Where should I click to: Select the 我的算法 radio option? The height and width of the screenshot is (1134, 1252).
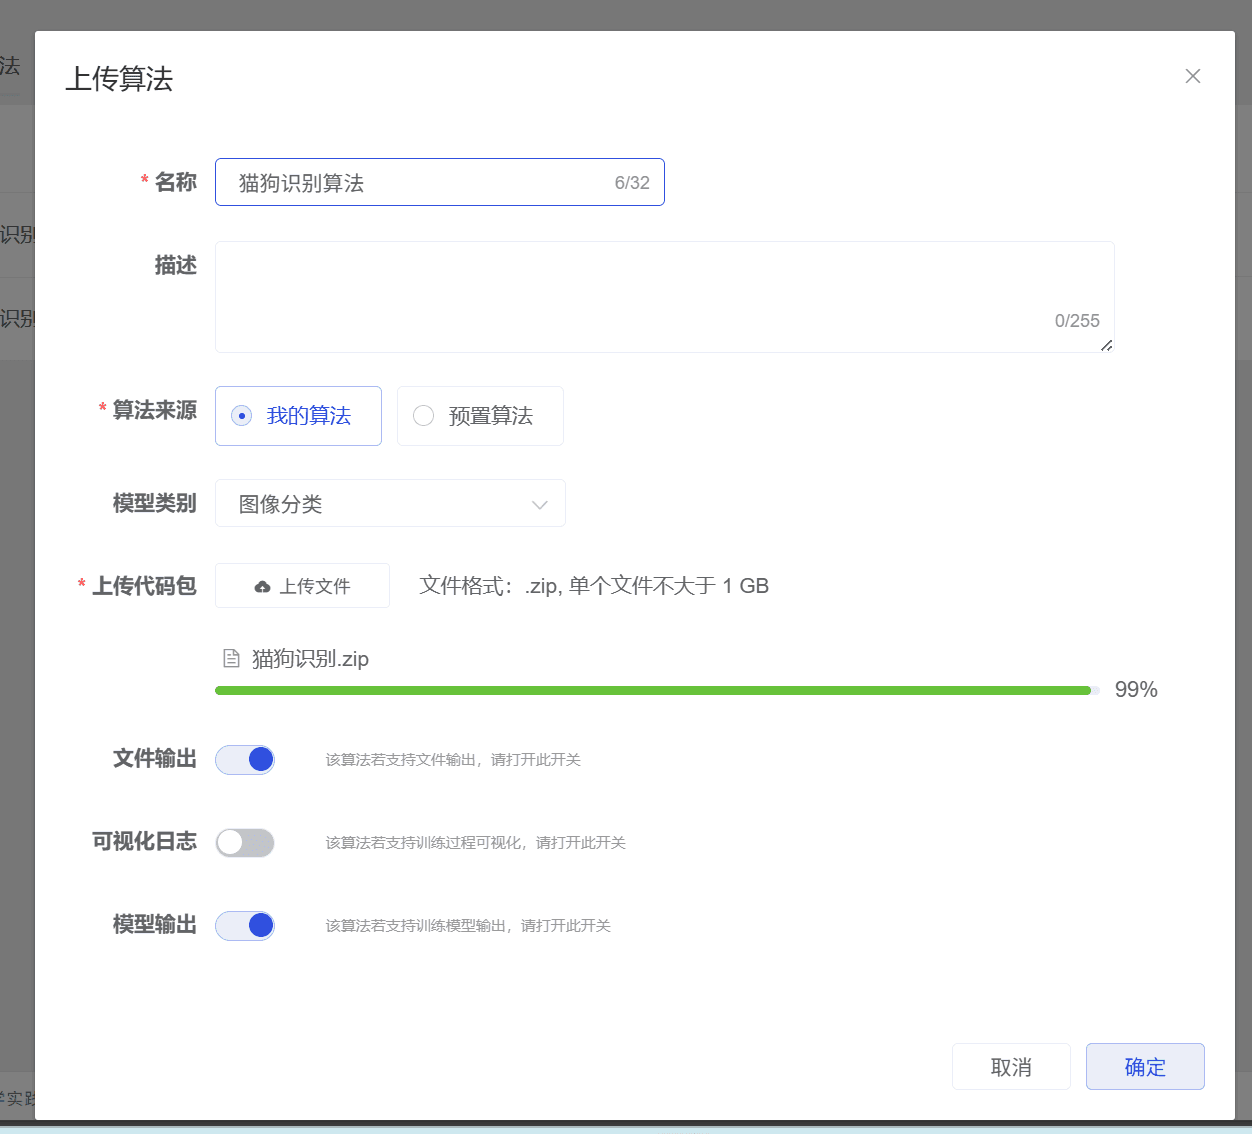(242, 416)
